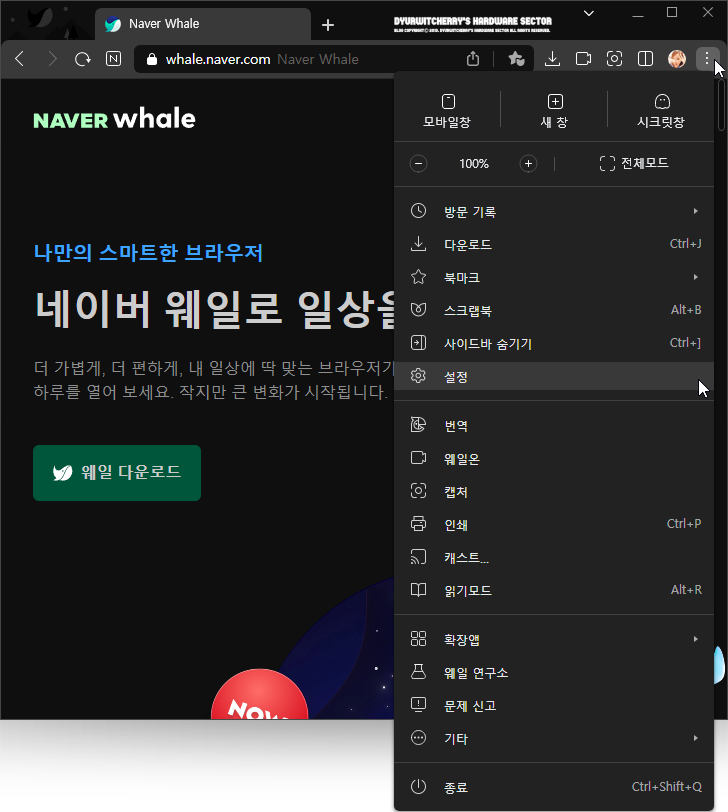Open 시크릿창 secret window
728x812 pixels.
(661, 111)
